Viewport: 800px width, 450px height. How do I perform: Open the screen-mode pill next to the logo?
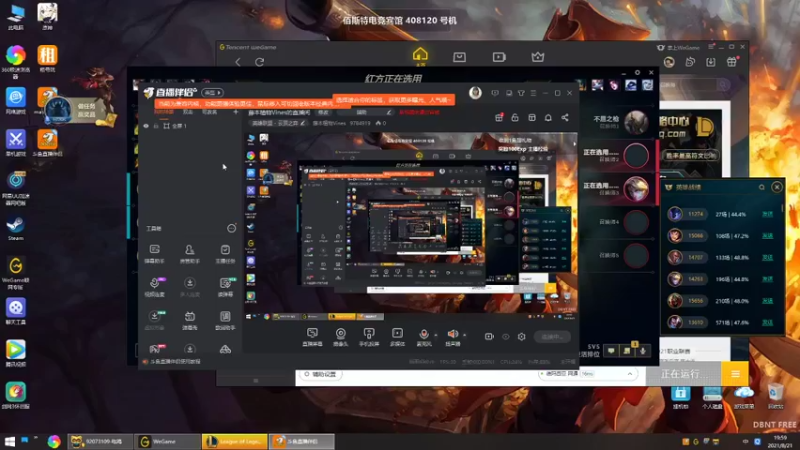coord(212,93)
